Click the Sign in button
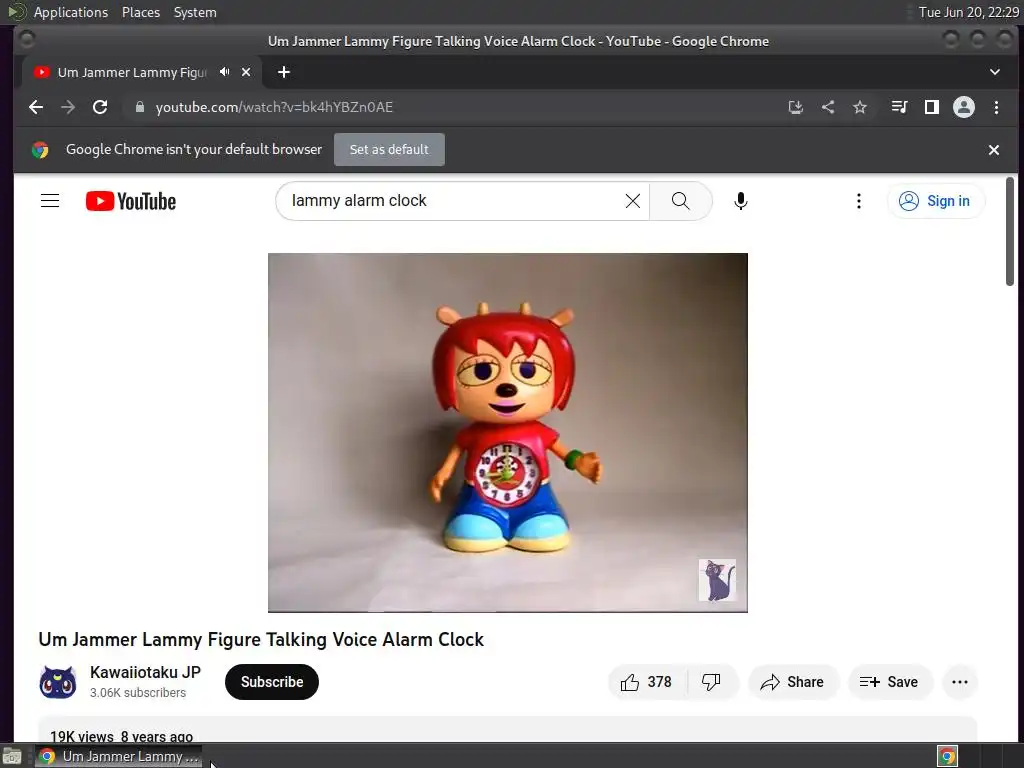 pyautogui.click(x=936, y=200)
